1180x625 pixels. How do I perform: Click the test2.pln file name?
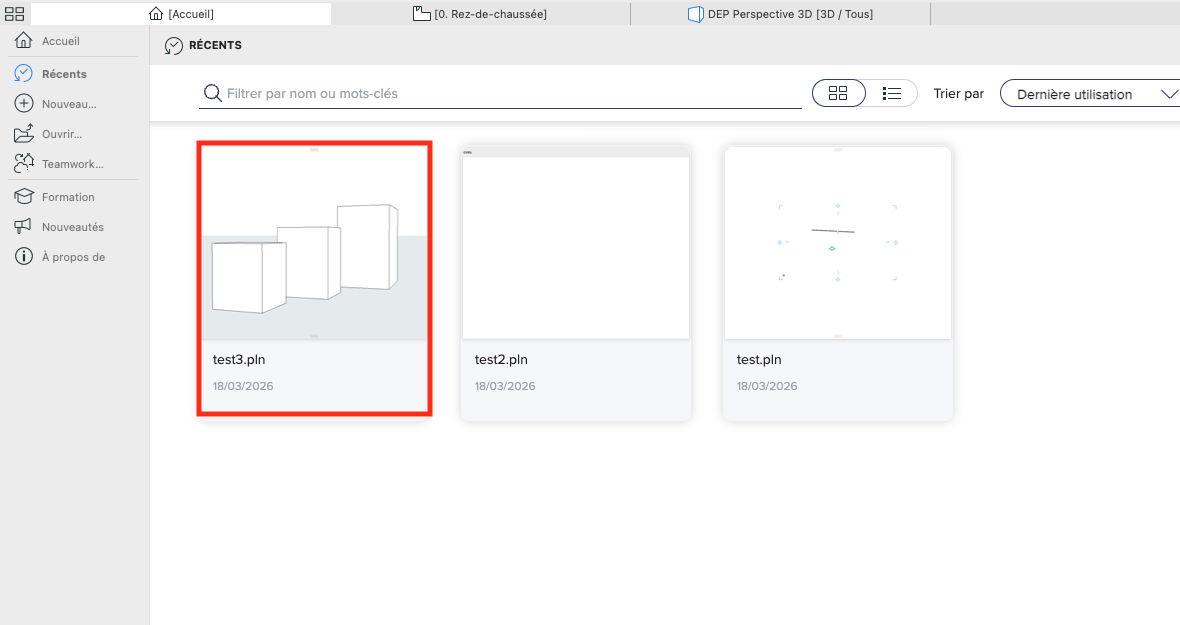pyautogui.click(x=500, y=360)
